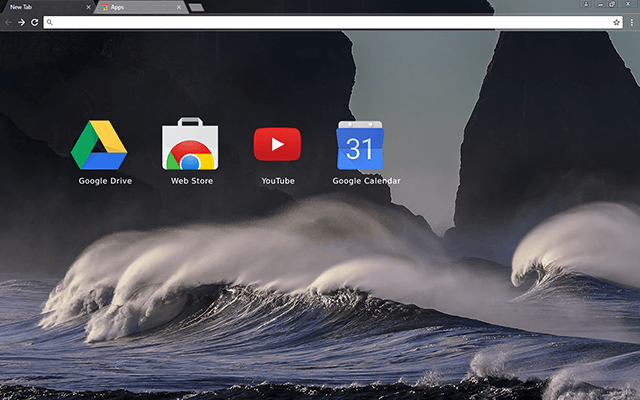Open the YouTube app icon
640x400 pixels.
(277, 144)
